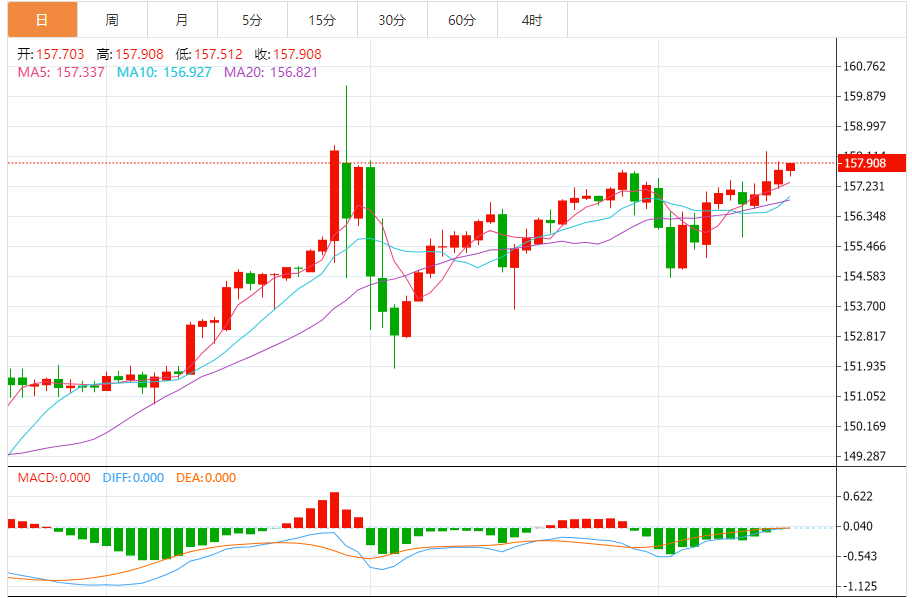Open the 30分 chart tab
Viewport: 912px width, 598px height.
tap(392, 20)
